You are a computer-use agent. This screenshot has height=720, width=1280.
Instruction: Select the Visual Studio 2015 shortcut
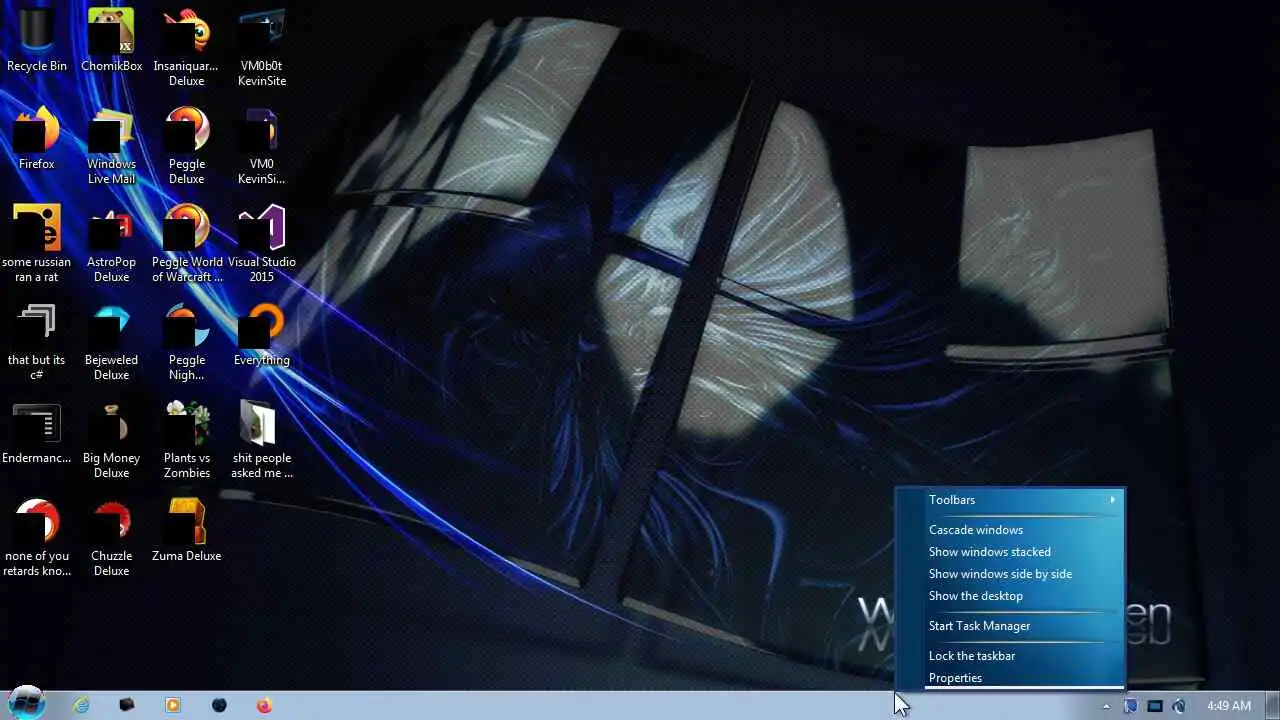click(x=261, y=243)
